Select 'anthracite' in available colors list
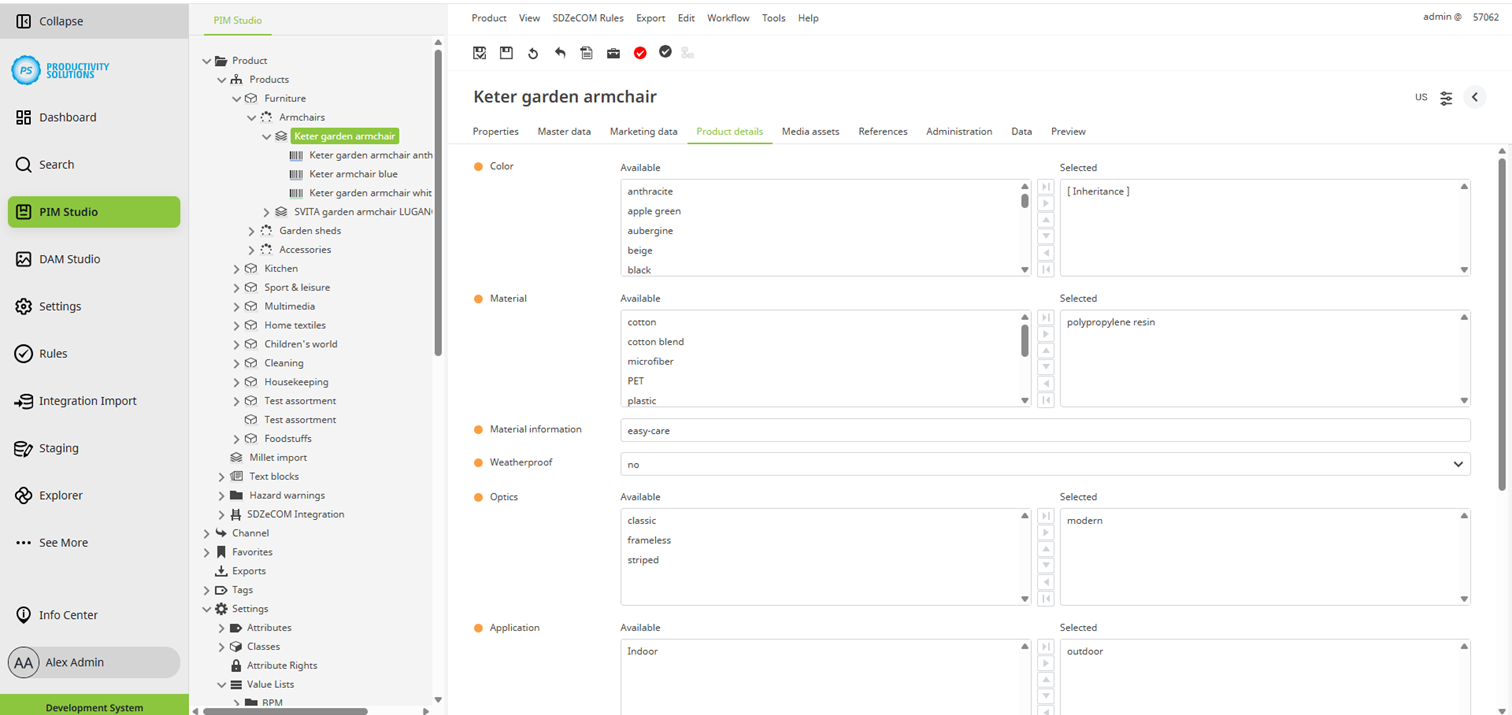1512x715 pixels. pos(650,191)
